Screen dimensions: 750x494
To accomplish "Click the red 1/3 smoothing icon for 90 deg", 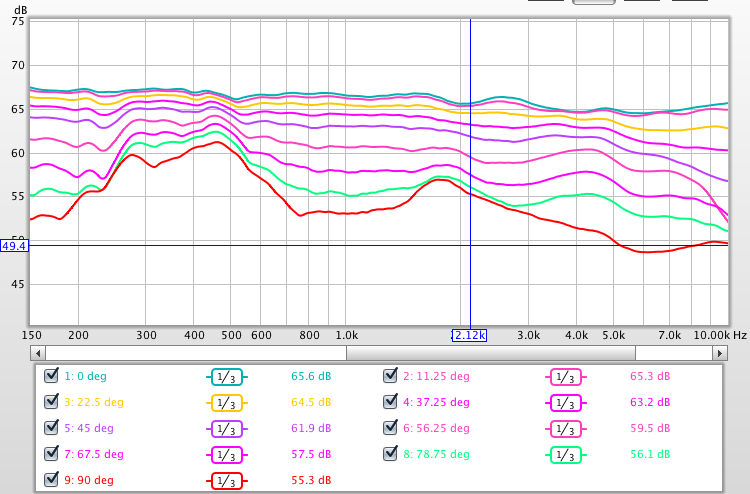I will click(226, 481).
